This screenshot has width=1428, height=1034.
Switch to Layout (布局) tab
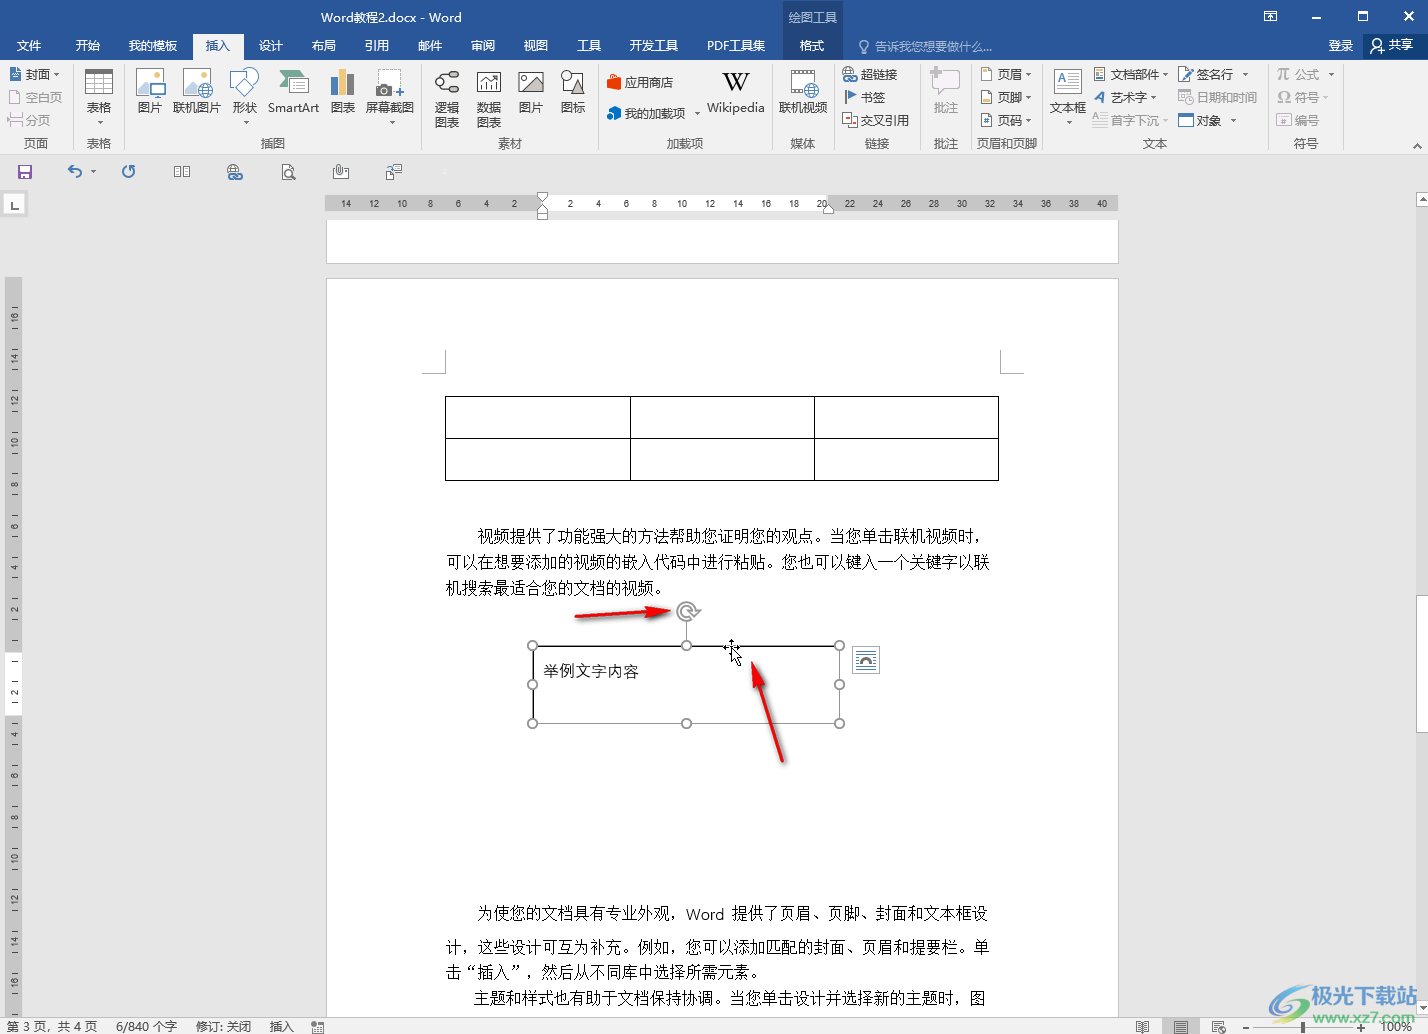coord(324,45)
